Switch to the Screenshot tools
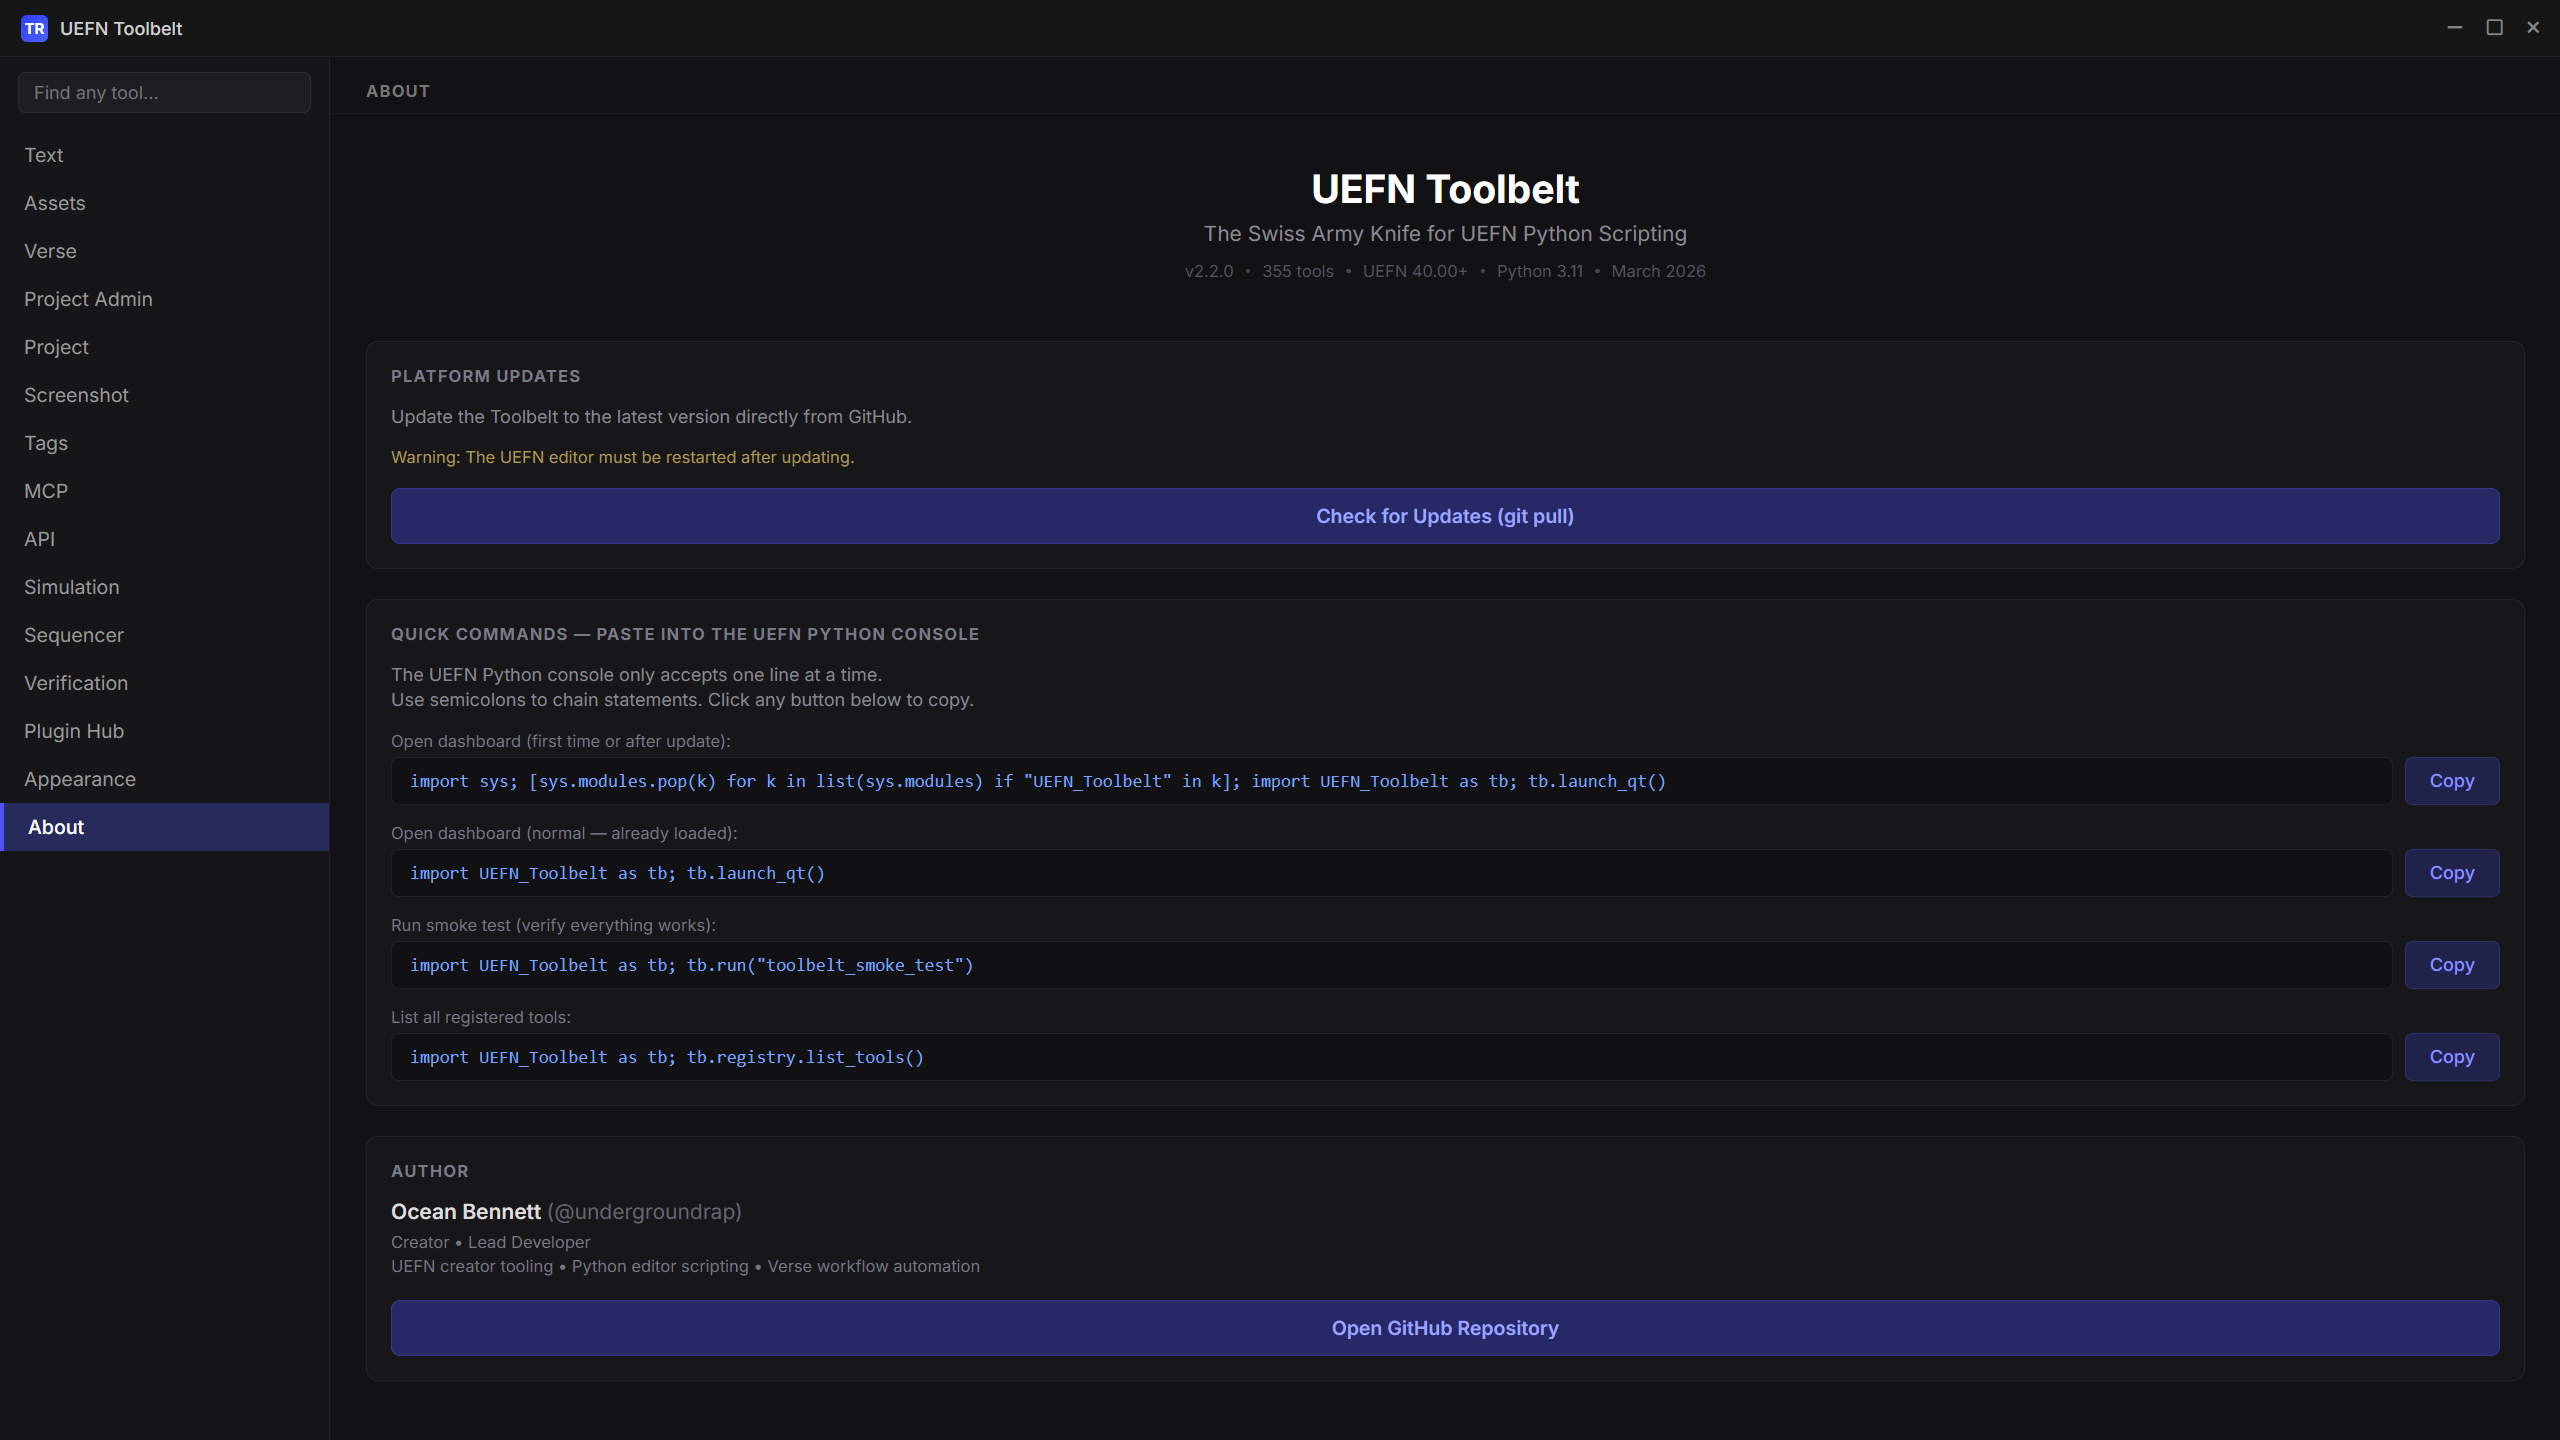This screenshot has width=2560, height=1440. [x=164, y=395]
